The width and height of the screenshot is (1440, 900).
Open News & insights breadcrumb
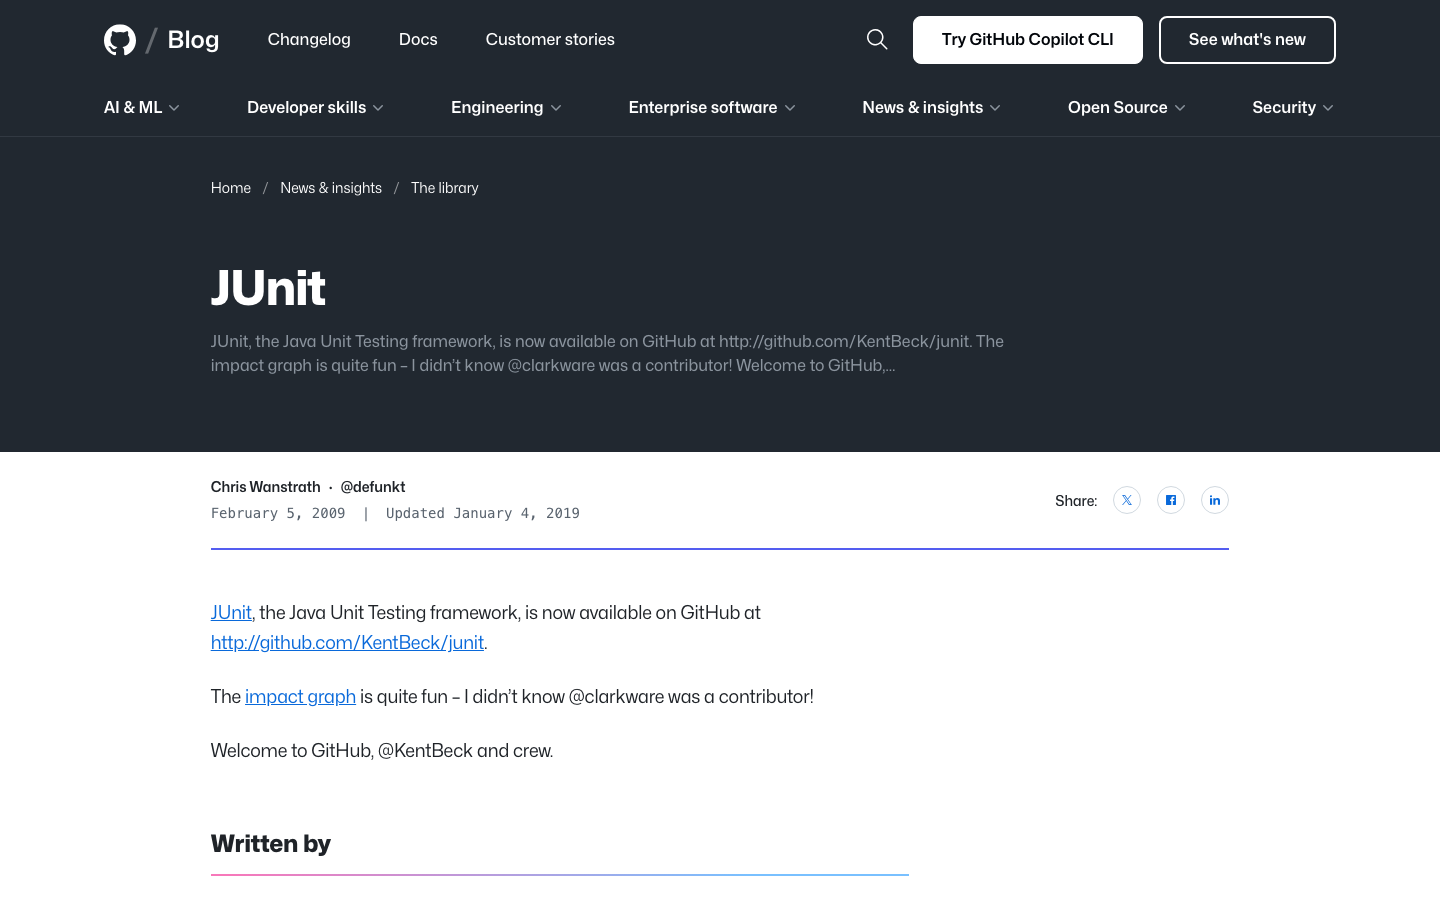click(x=331, y=188)
